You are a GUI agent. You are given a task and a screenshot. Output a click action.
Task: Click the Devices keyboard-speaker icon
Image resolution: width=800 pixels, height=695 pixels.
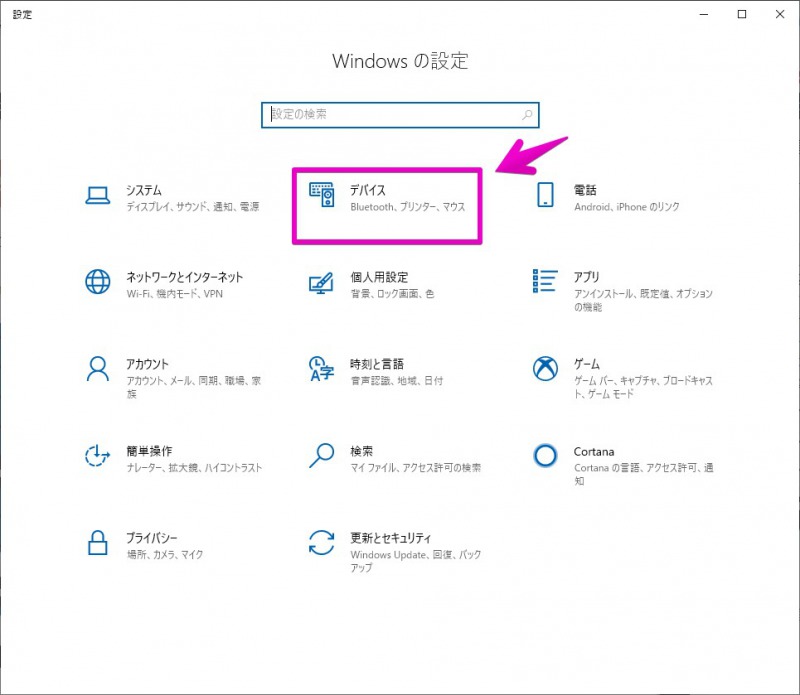click(321, 195)
